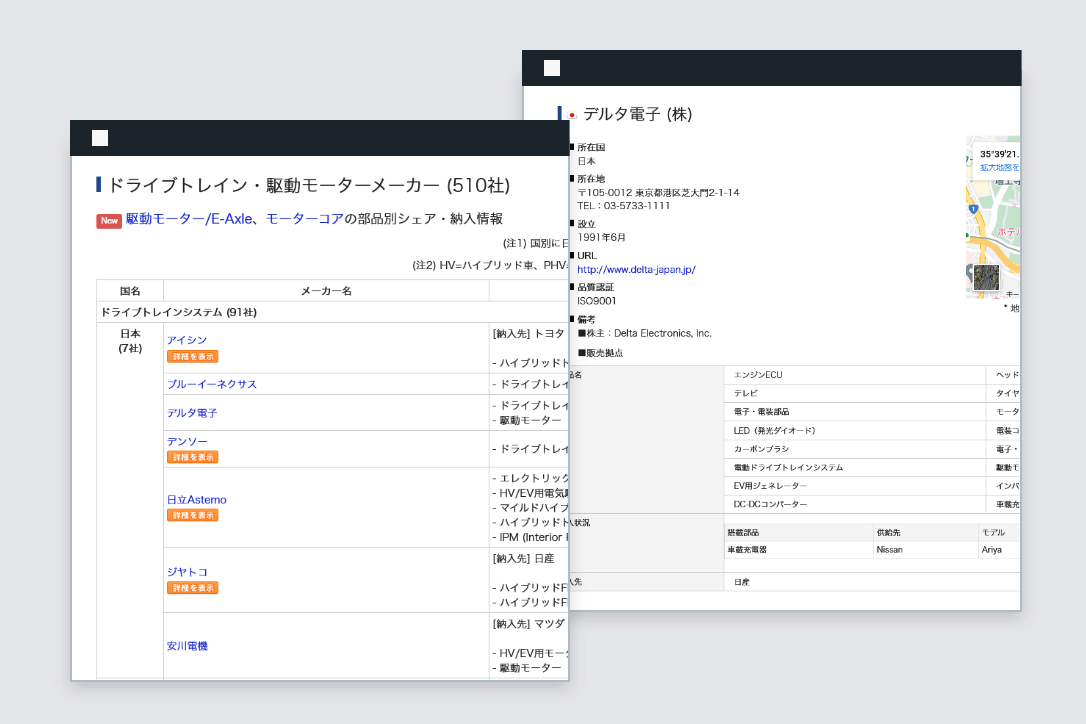The width and height of the screenshot is (1086, 724).
Task: Open the モーターコア link
Action: 305,219
